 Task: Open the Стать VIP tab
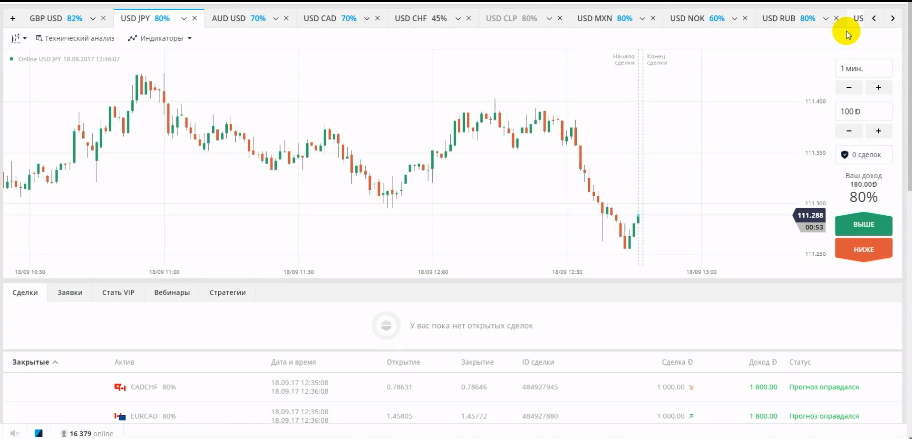click(x=118, y=292)
